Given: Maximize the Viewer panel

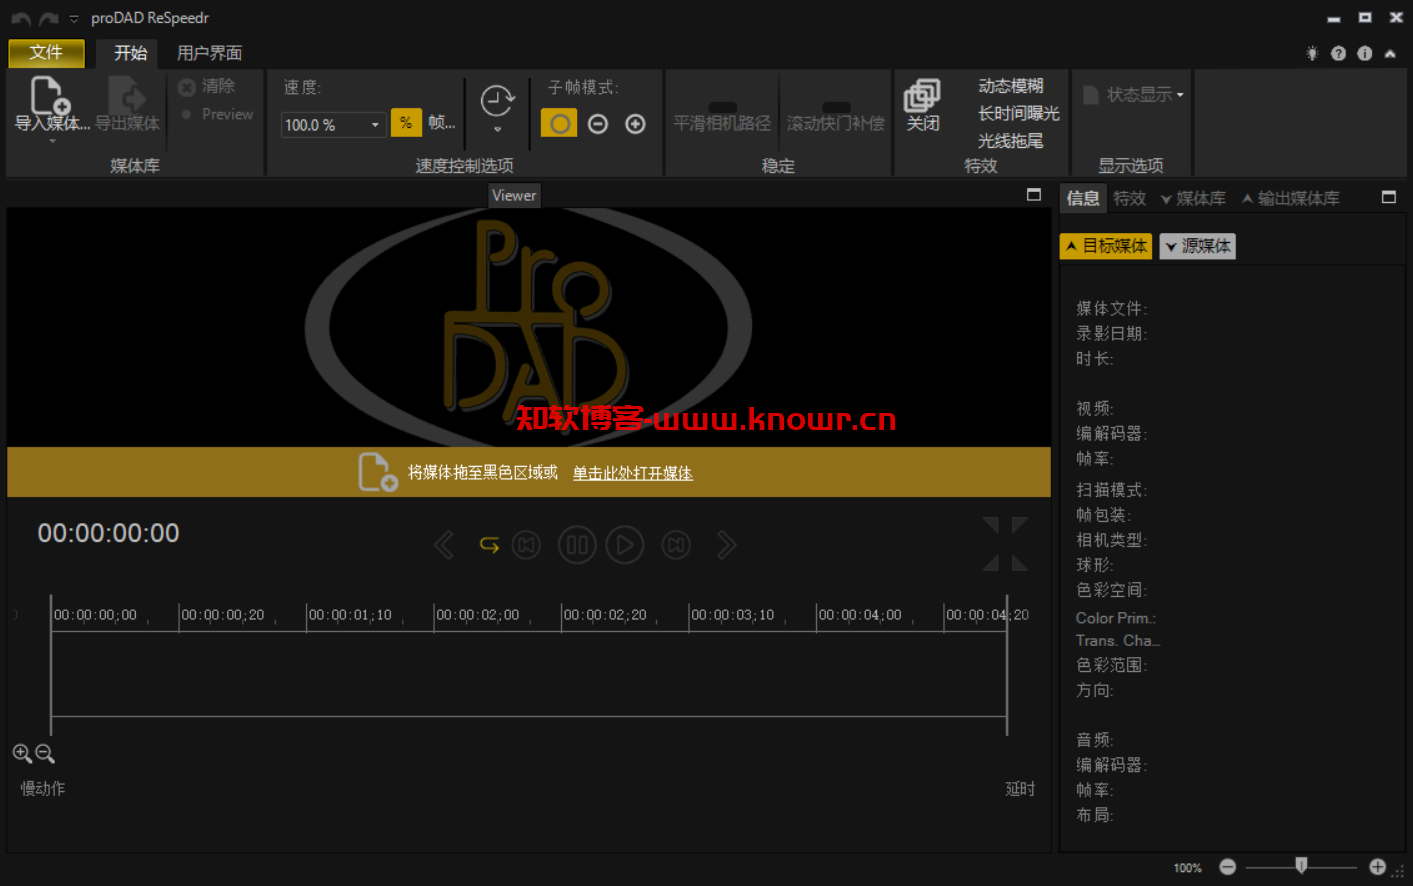Looking at the screenshot, I should point(1034,195).
